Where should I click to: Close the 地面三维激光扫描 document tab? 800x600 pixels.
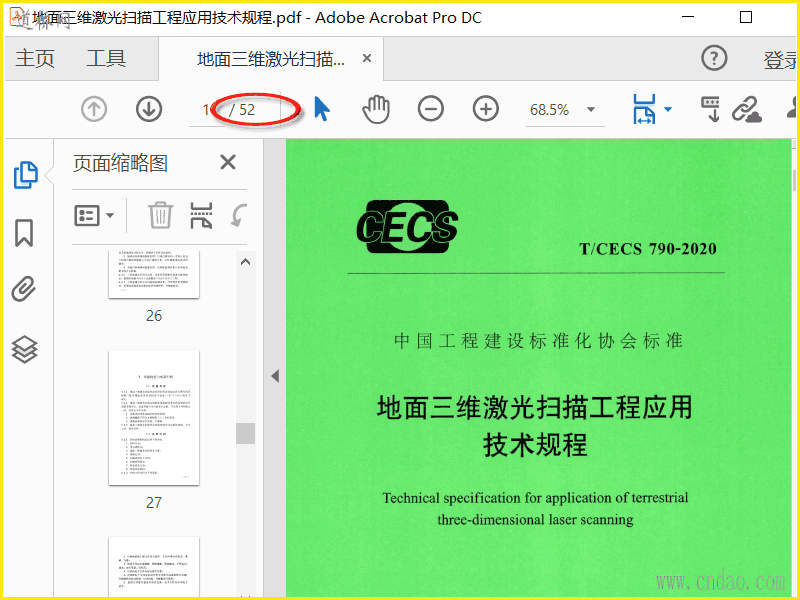click(367, 58)
